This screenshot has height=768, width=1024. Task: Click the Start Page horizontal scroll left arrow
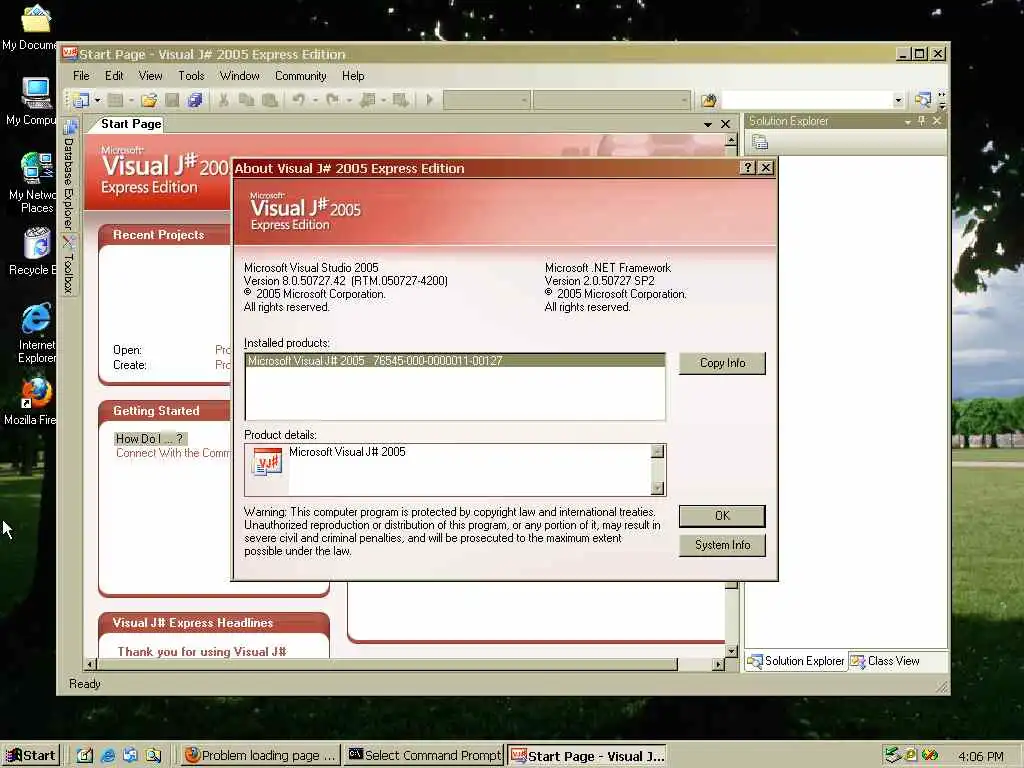[90, 665]
